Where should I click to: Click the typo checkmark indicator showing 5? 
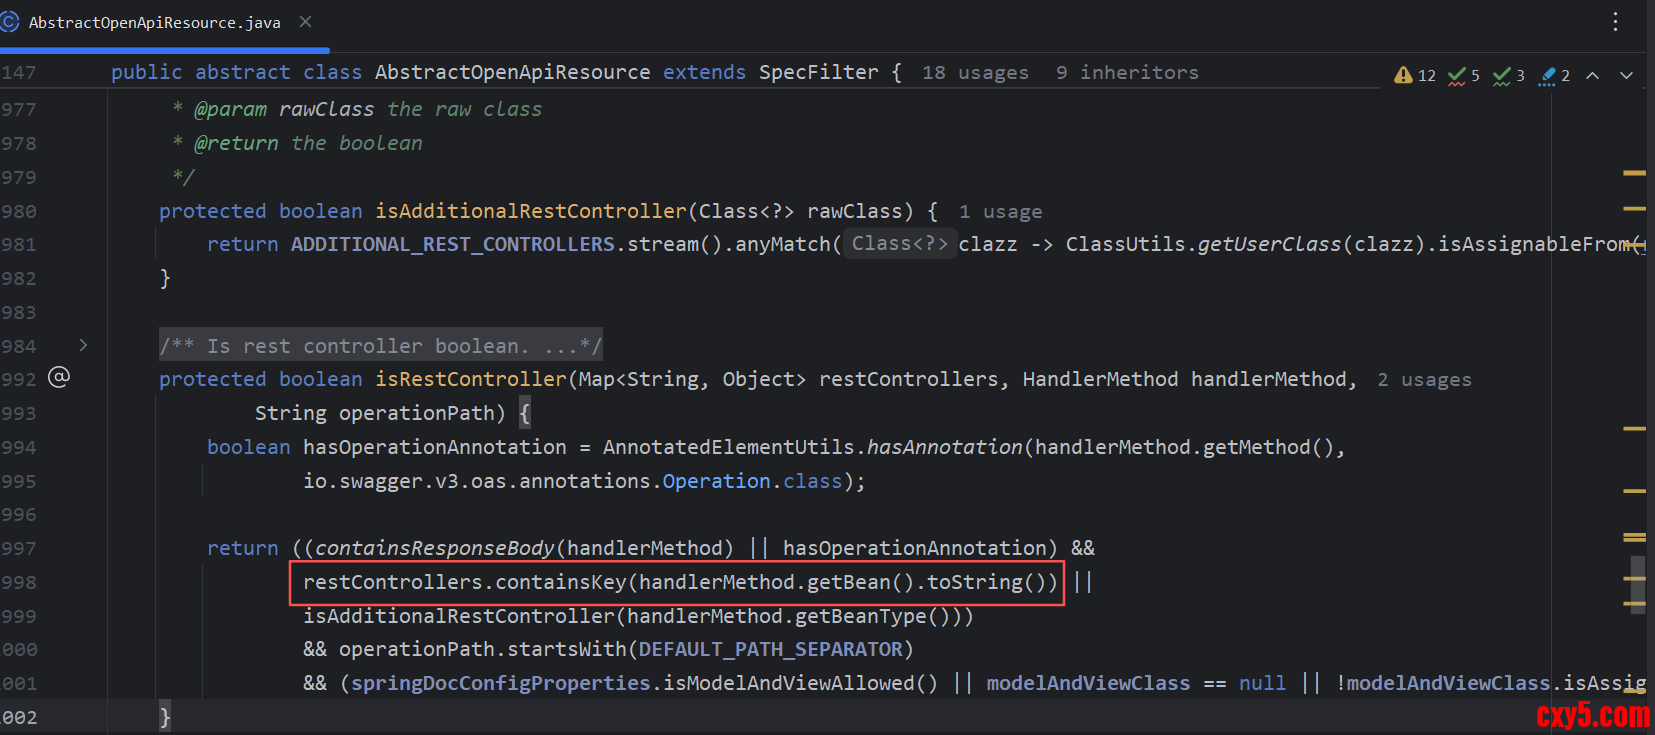1463,75
